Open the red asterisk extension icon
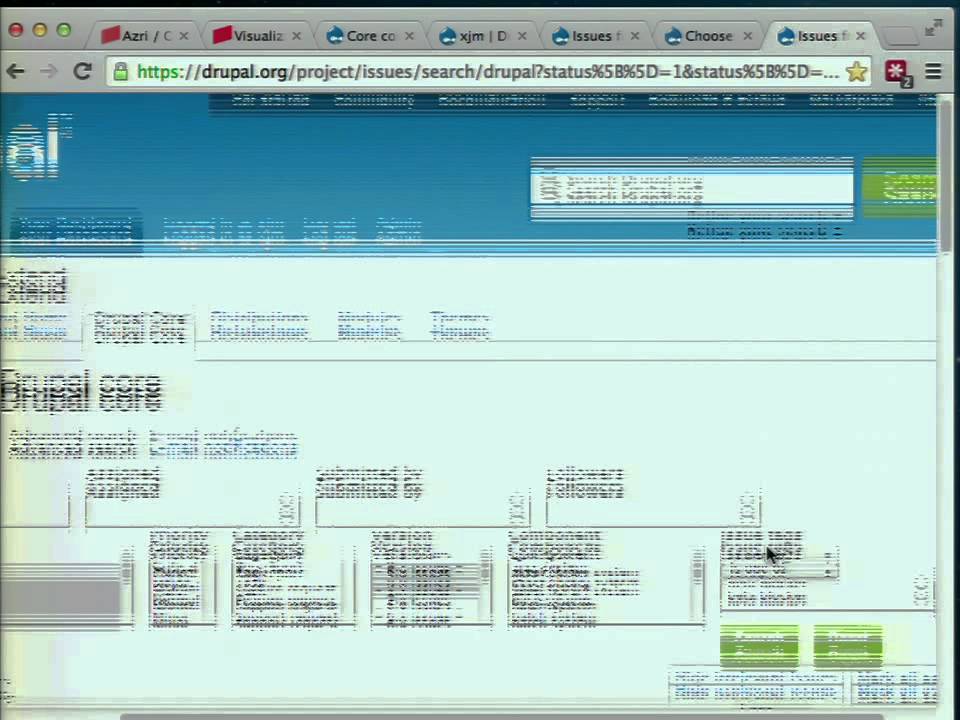This screenshot has height=720, width=960. 897,72
